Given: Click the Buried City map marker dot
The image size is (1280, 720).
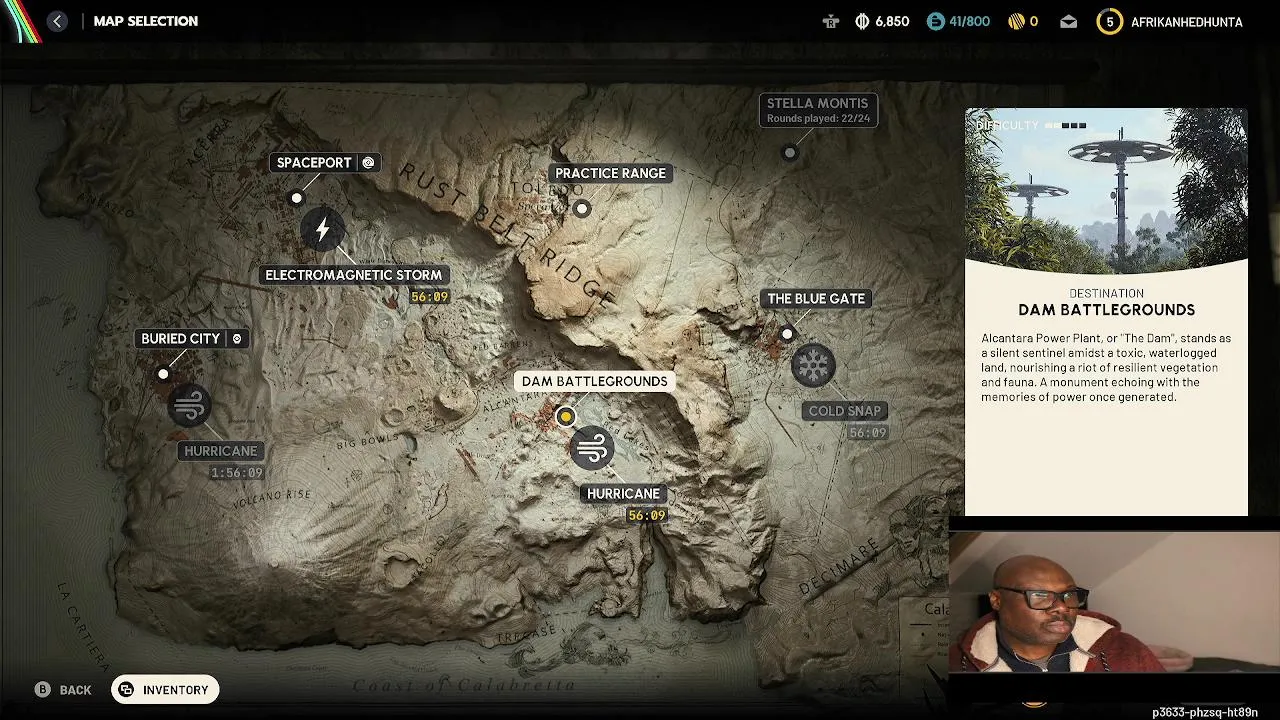Looking at the screenshot, I should click(163, 374).
